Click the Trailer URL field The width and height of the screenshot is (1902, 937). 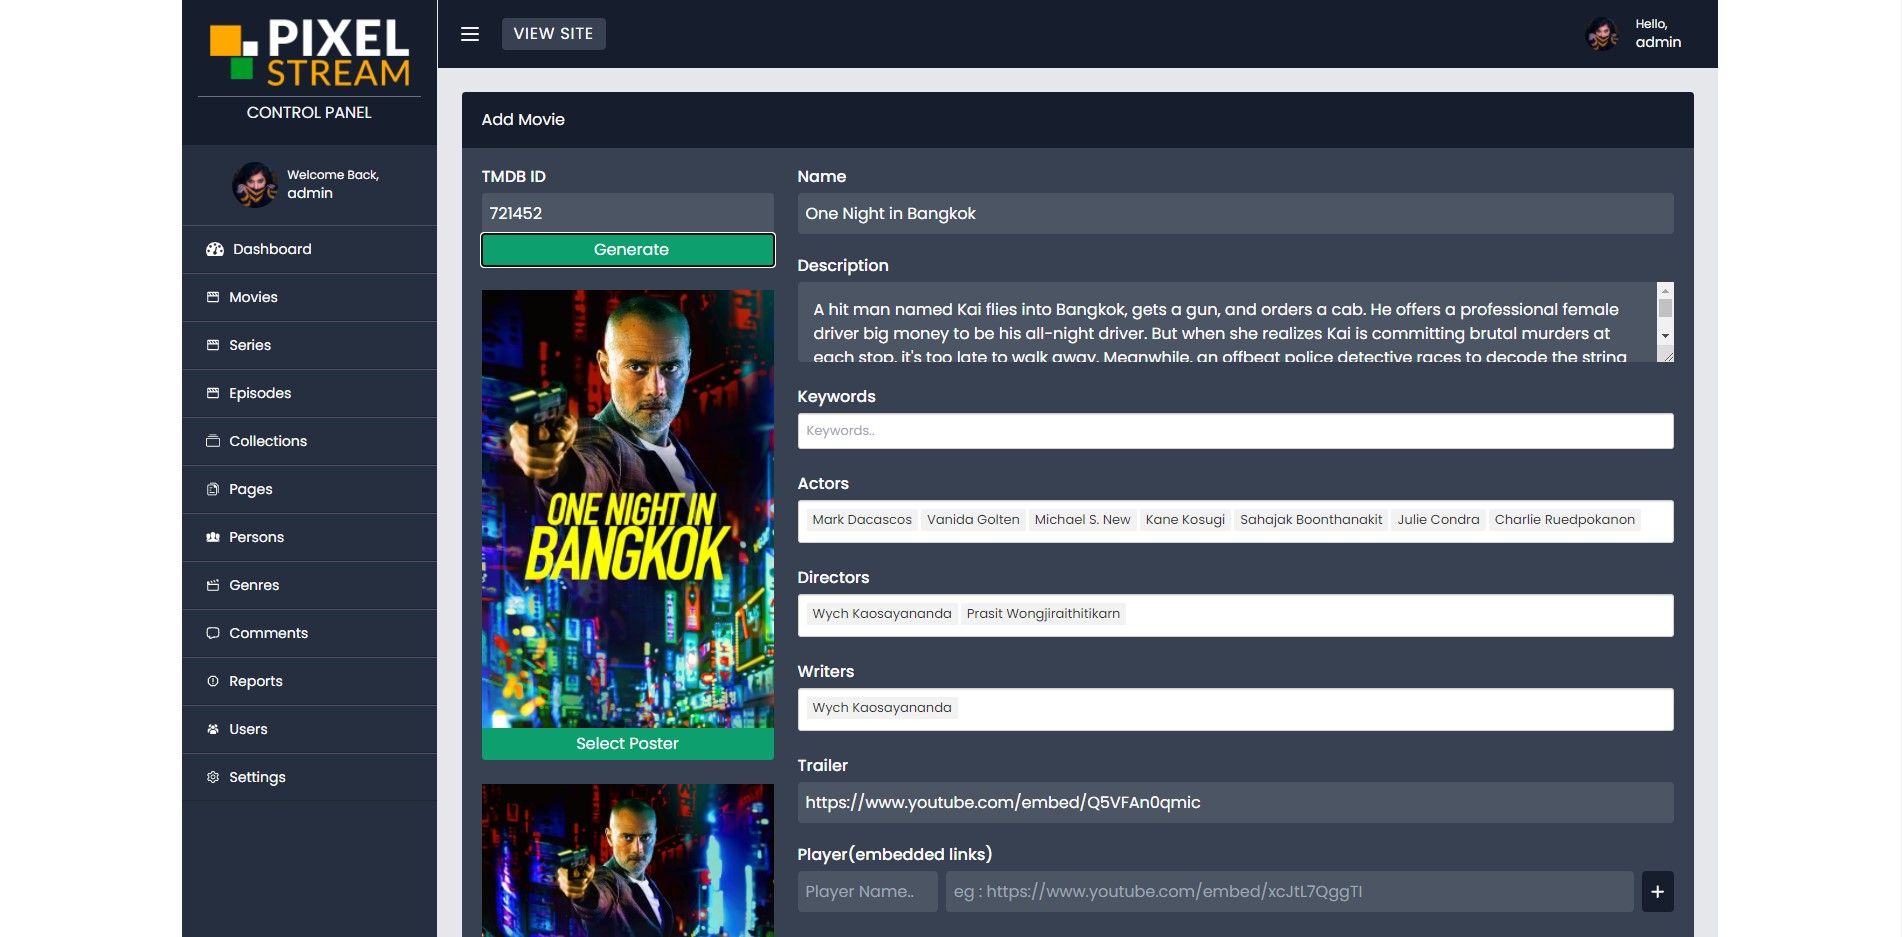click(1235, 802)
